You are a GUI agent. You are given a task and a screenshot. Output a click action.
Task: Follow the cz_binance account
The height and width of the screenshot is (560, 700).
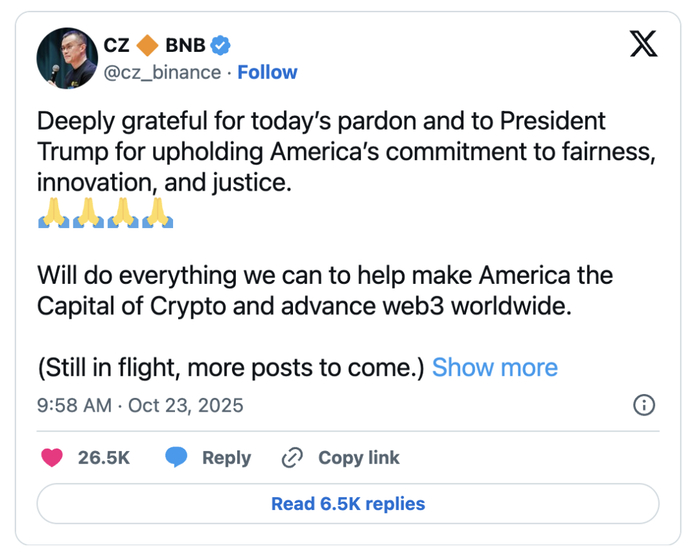click(267, 72)
